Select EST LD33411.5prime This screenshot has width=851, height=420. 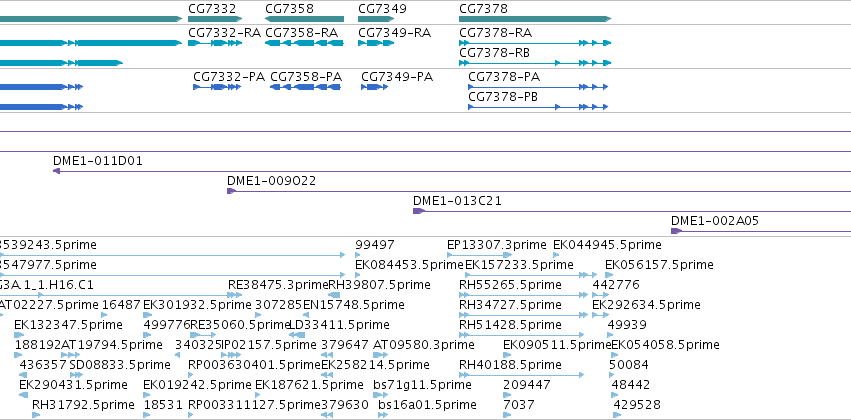(x=340, y=325)
